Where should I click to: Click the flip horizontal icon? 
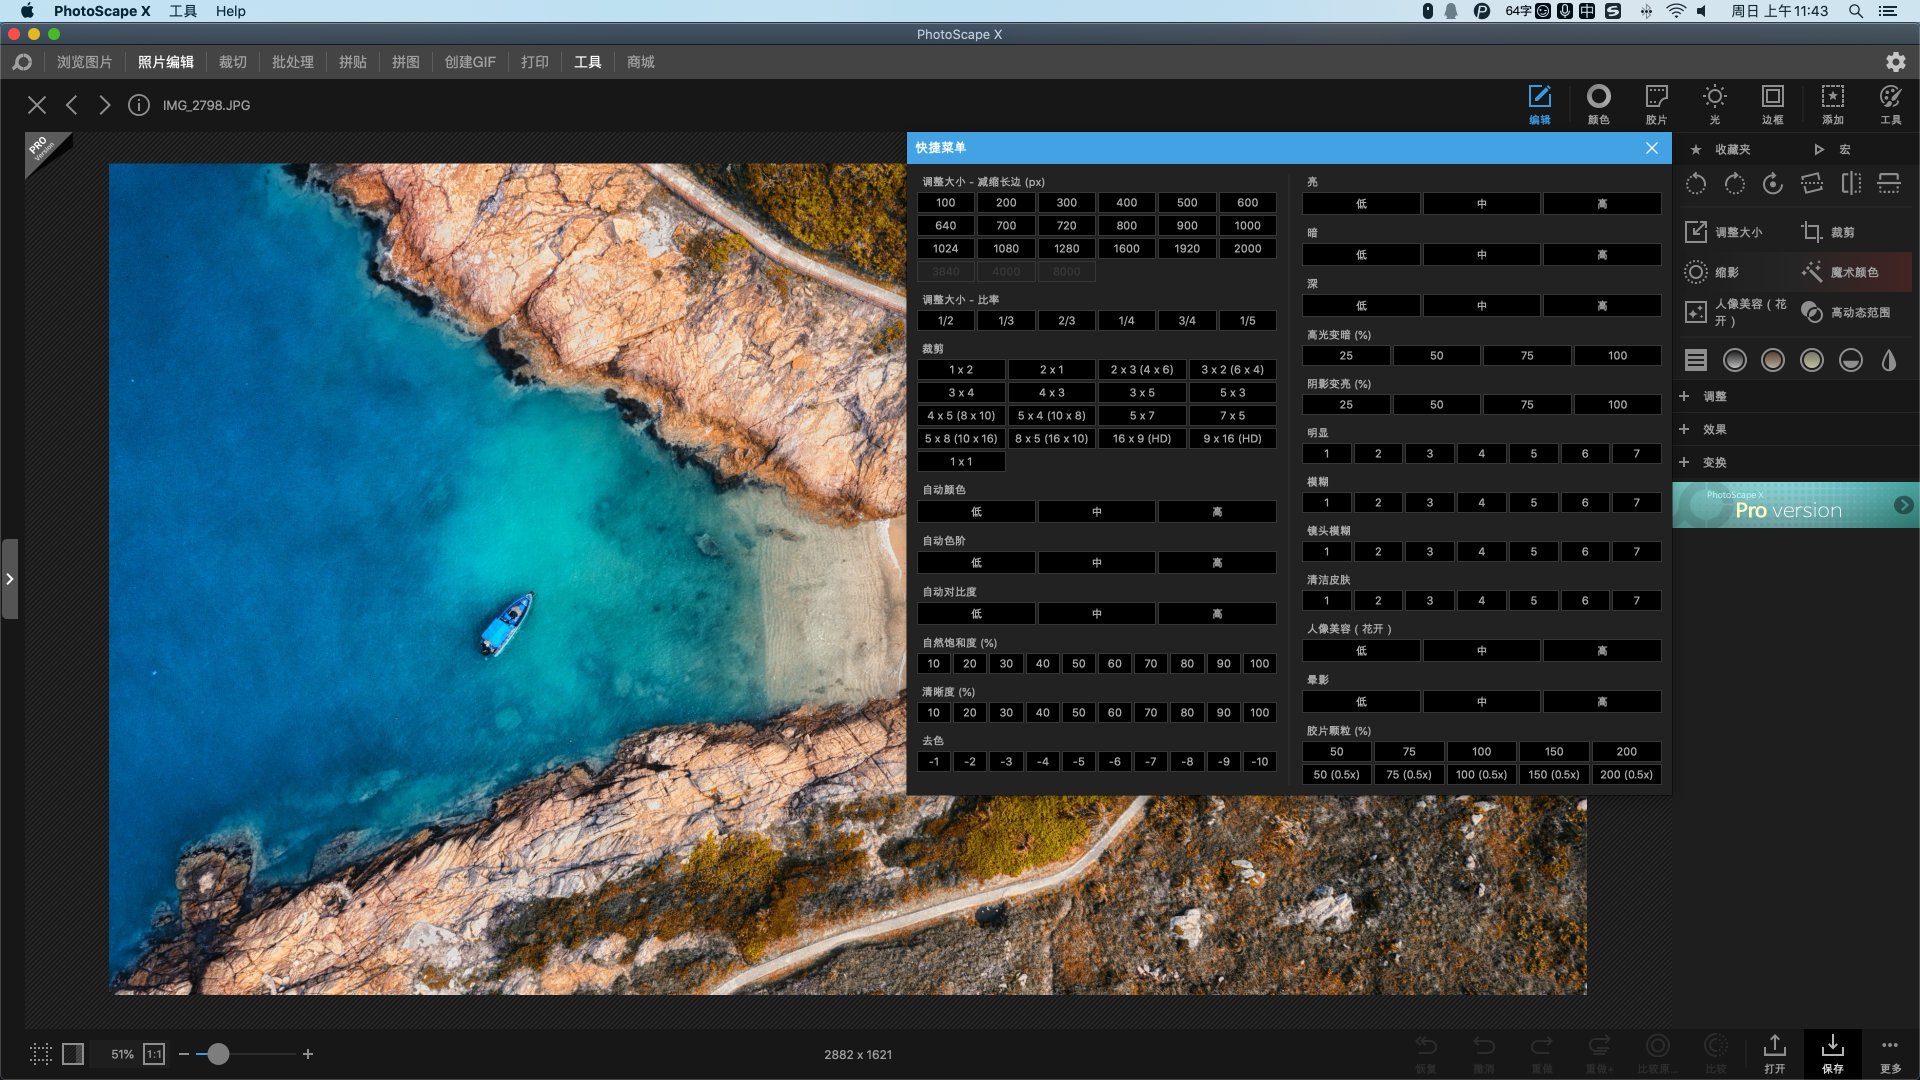tap(1851, 184)
